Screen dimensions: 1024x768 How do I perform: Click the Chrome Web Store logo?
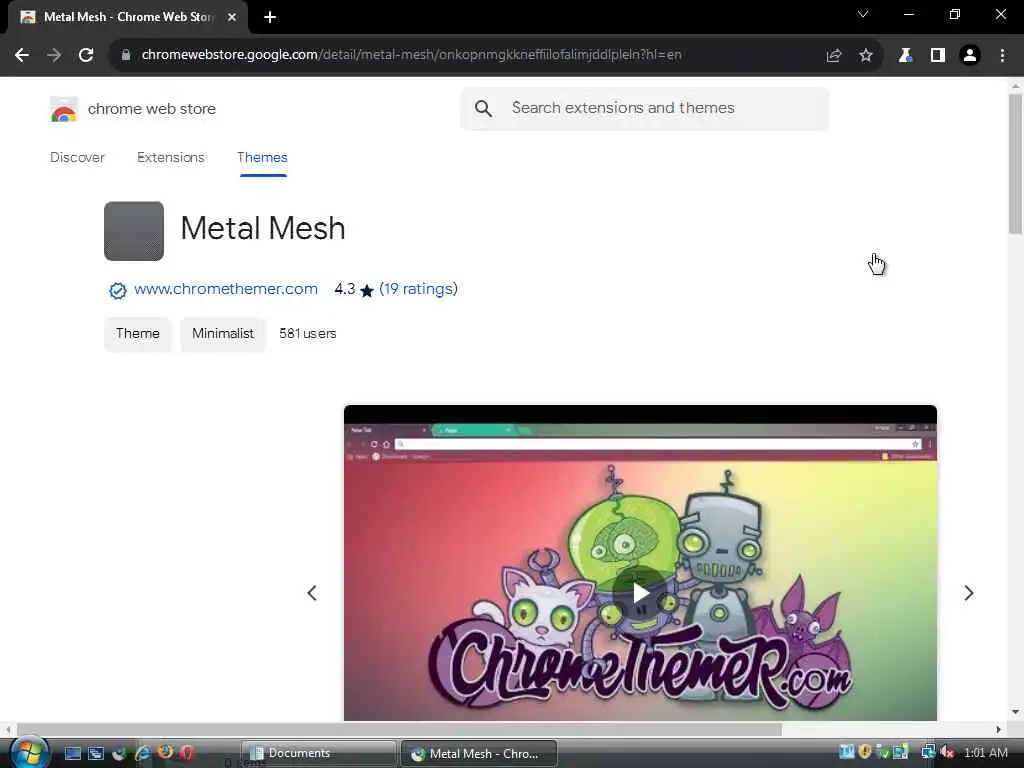[63, 109]
